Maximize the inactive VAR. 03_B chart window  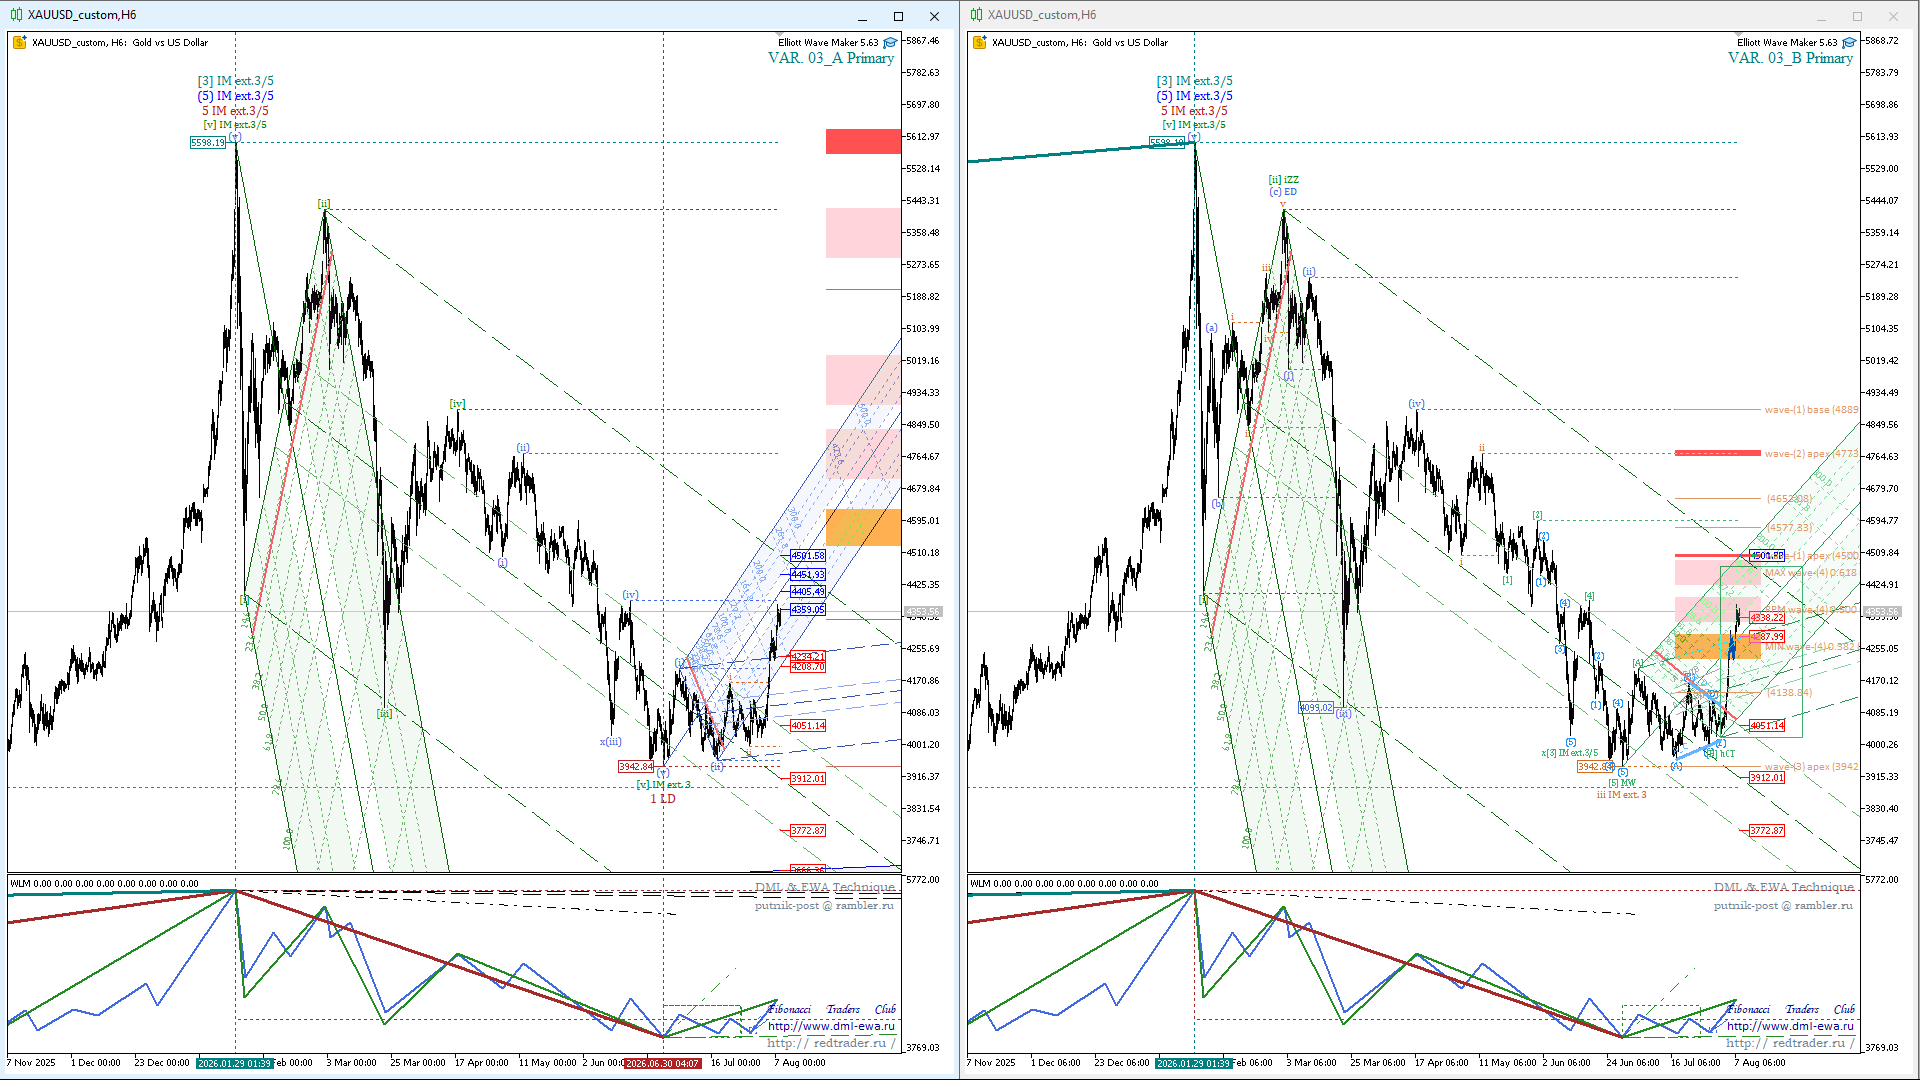1857,16
